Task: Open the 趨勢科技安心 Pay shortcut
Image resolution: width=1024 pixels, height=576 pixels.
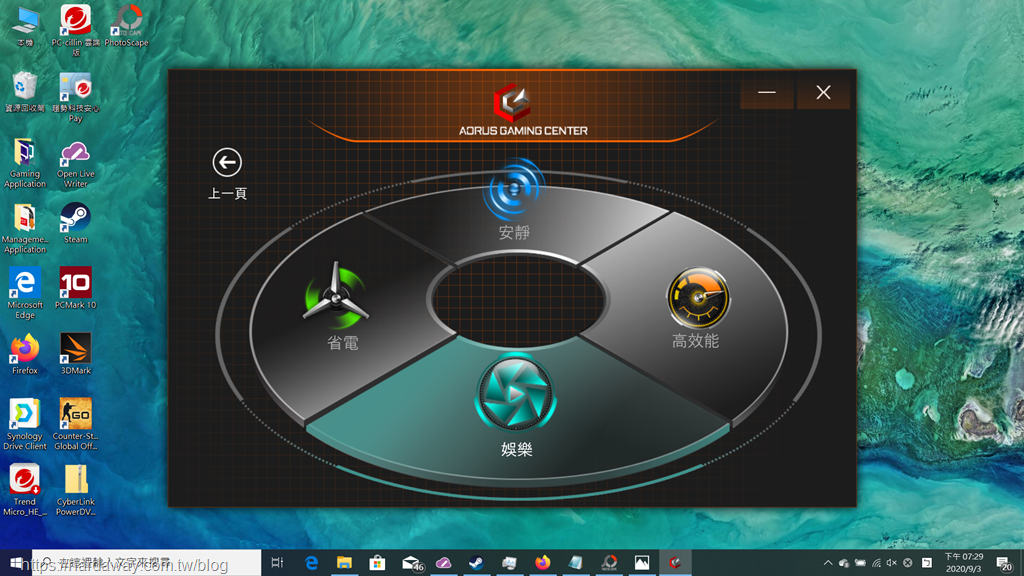Action: tap(76, 97)
